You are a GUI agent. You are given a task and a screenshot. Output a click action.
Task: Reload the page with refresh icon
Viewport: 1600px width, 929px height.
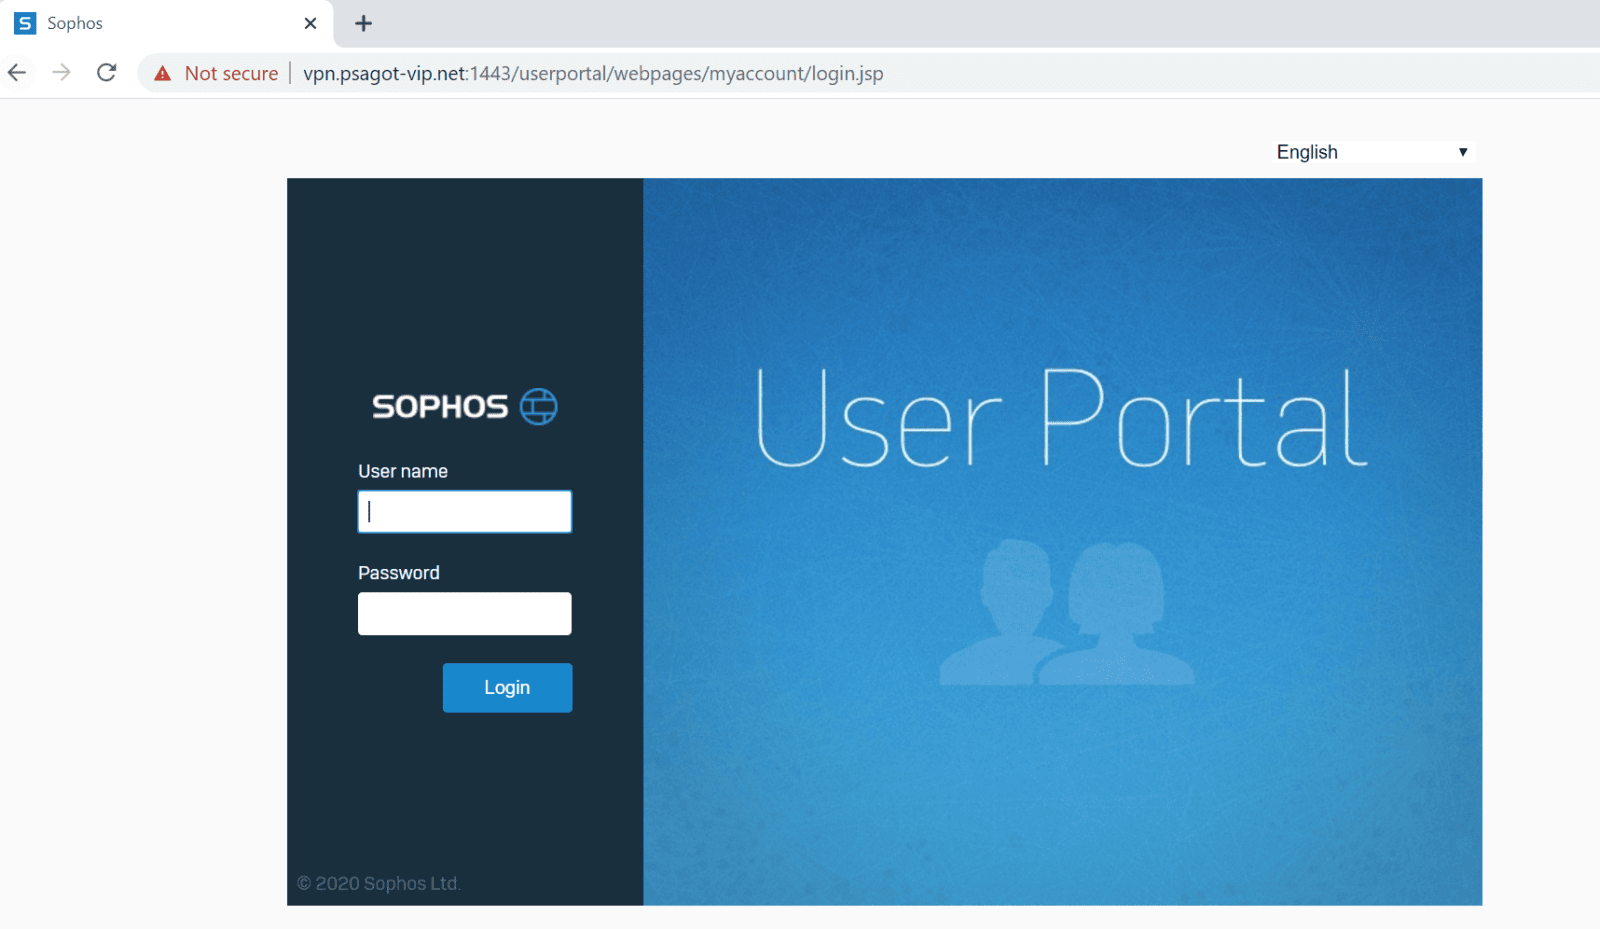click(x=107, y=72)
